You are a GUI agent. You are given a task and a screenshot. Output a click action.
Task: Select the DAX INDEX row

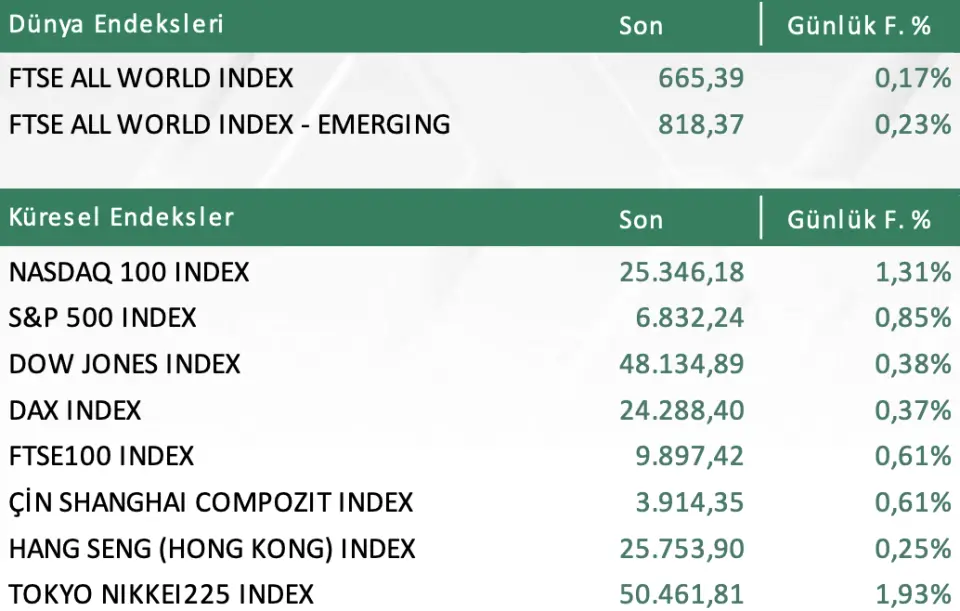pyautogui.click(x=75, y=410)
